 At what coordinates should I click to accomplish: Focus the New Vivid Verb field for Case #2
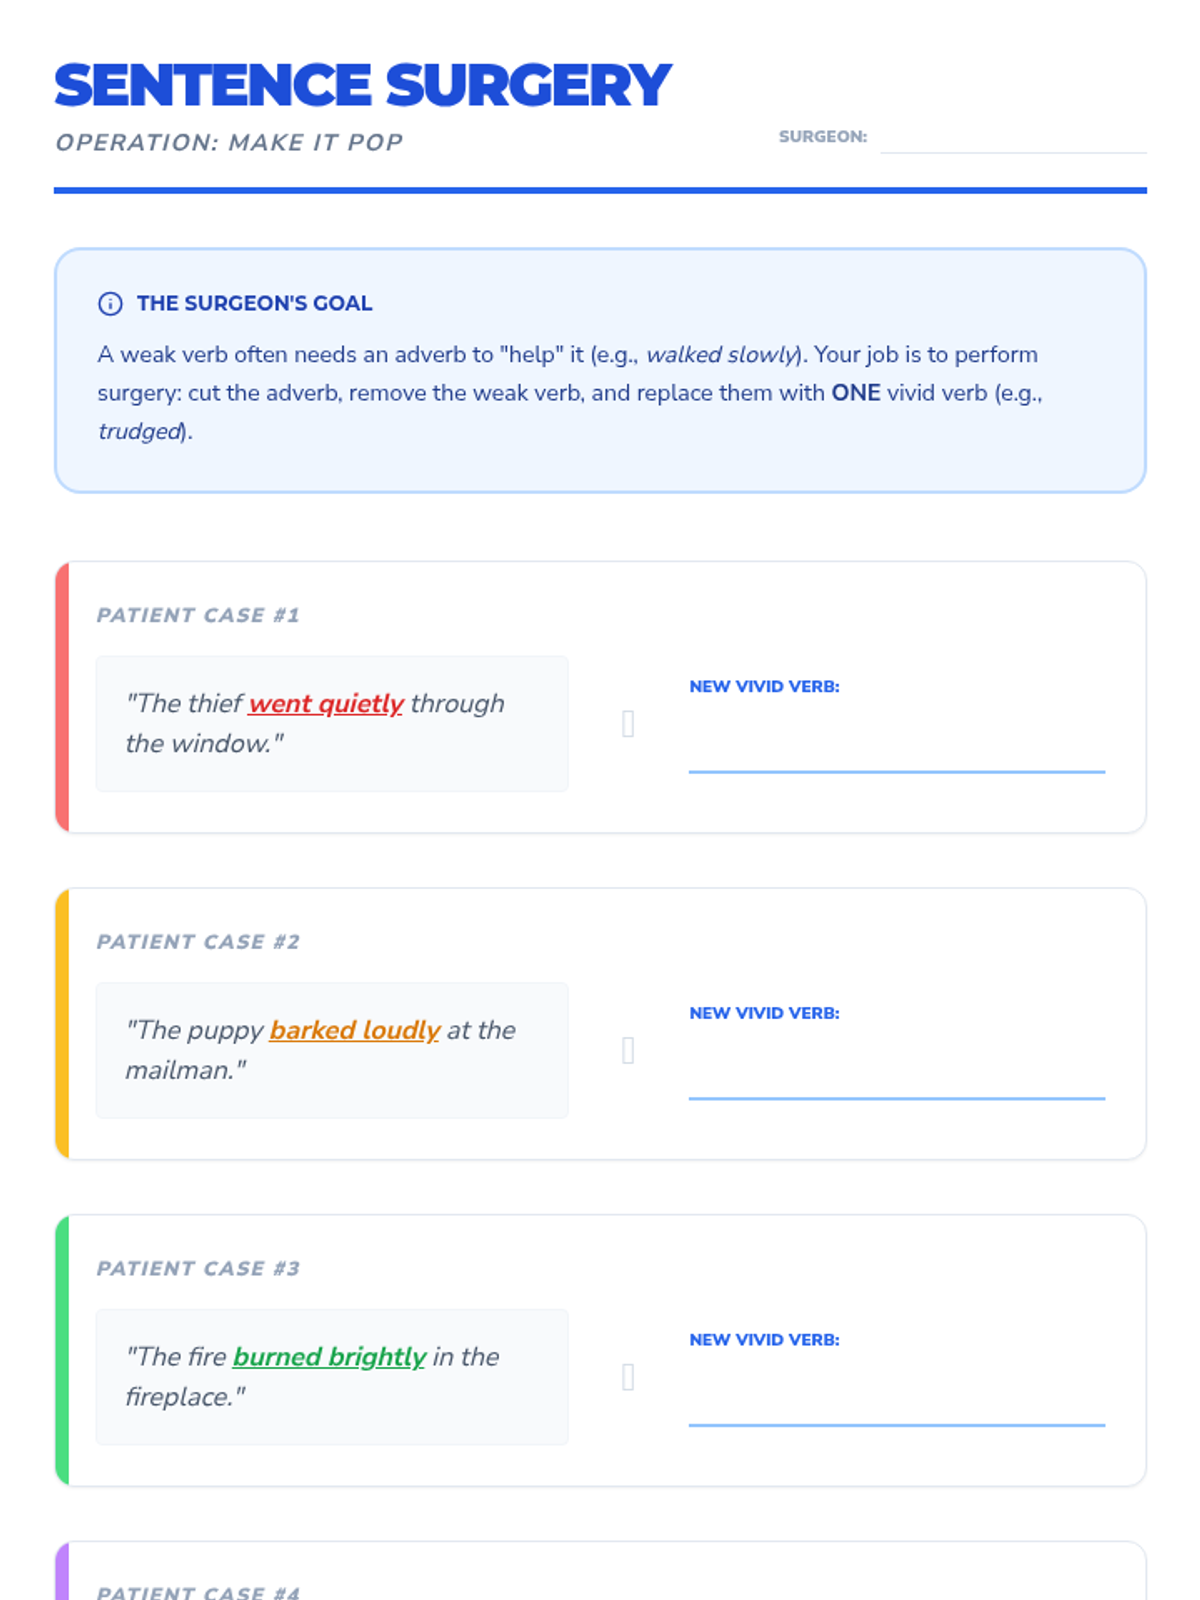click(896, 1075)
